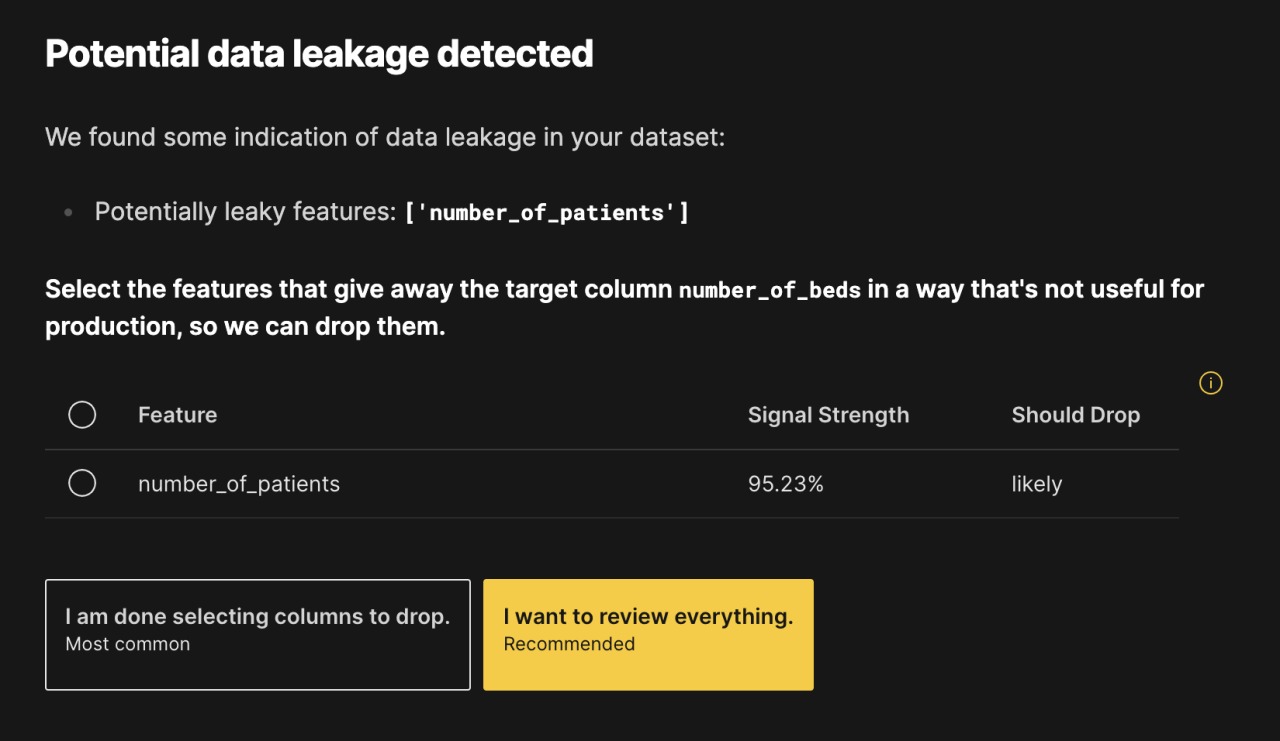Select the Feature column header
1280x741 pixels.
click(x=177, y=414)
